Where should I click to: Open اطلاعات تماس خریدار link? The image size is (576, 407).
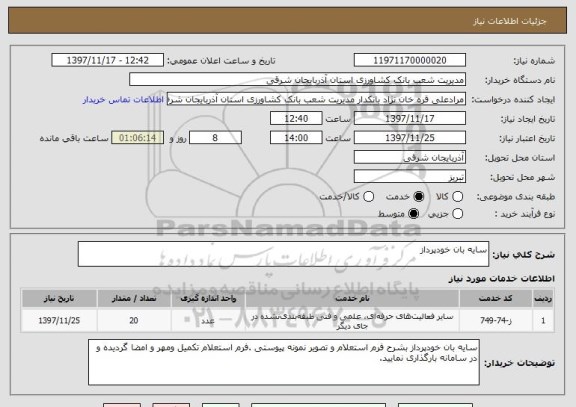[123, 100]
